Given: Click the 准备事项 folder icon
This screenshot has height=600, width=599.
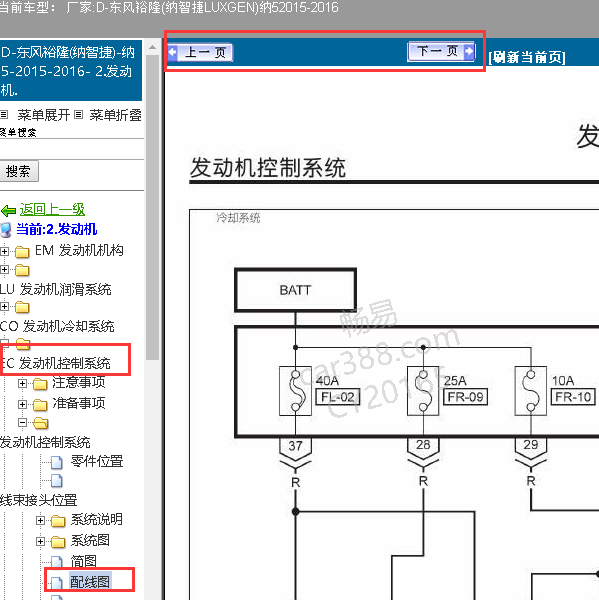Looking at the screenshot, I should pos(40,404).
